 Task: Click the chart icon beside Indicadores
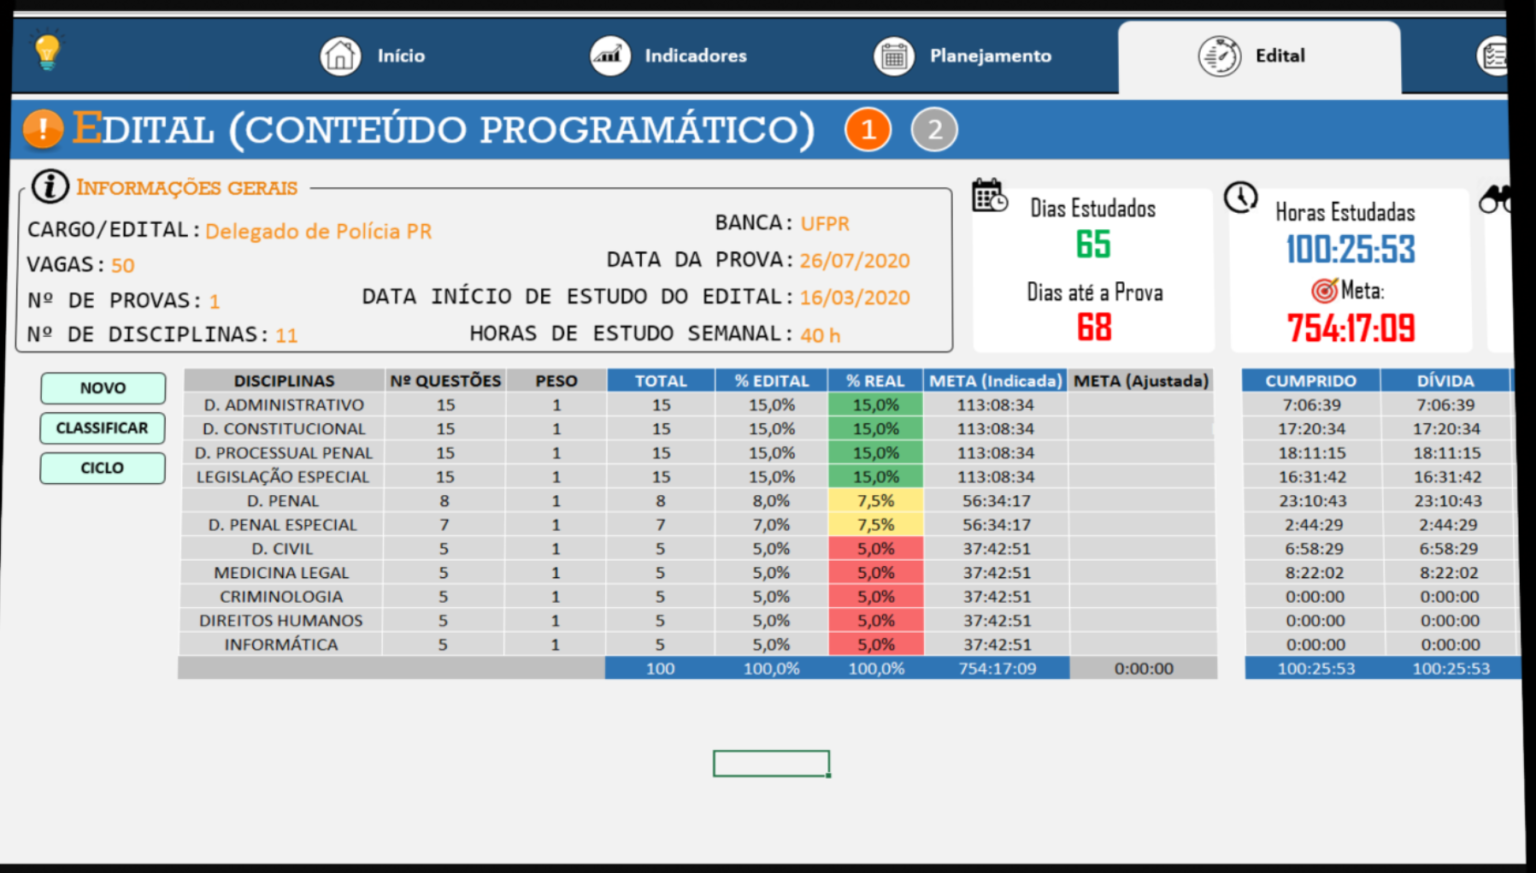click(x=610, y=56)
